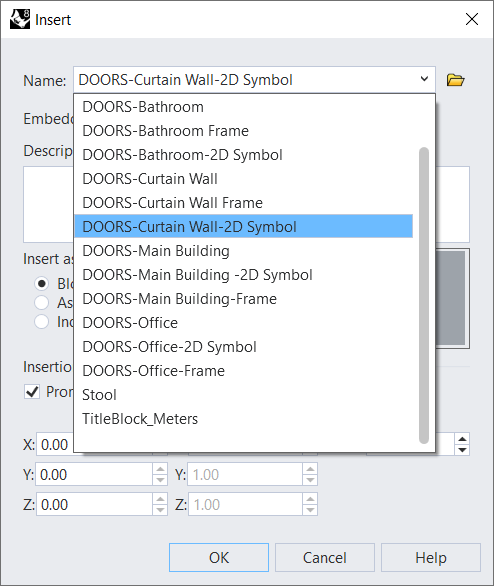
Task: Close the Insert dialog window
Action: [472, 19]
